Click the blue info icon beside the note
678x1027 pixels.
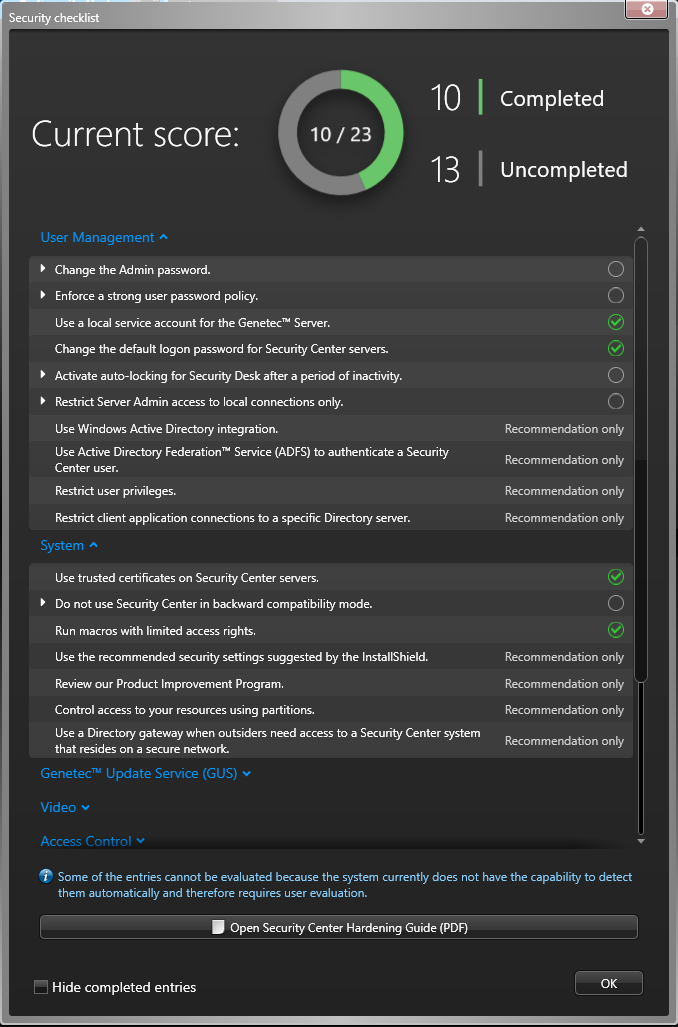coord(46,876)
